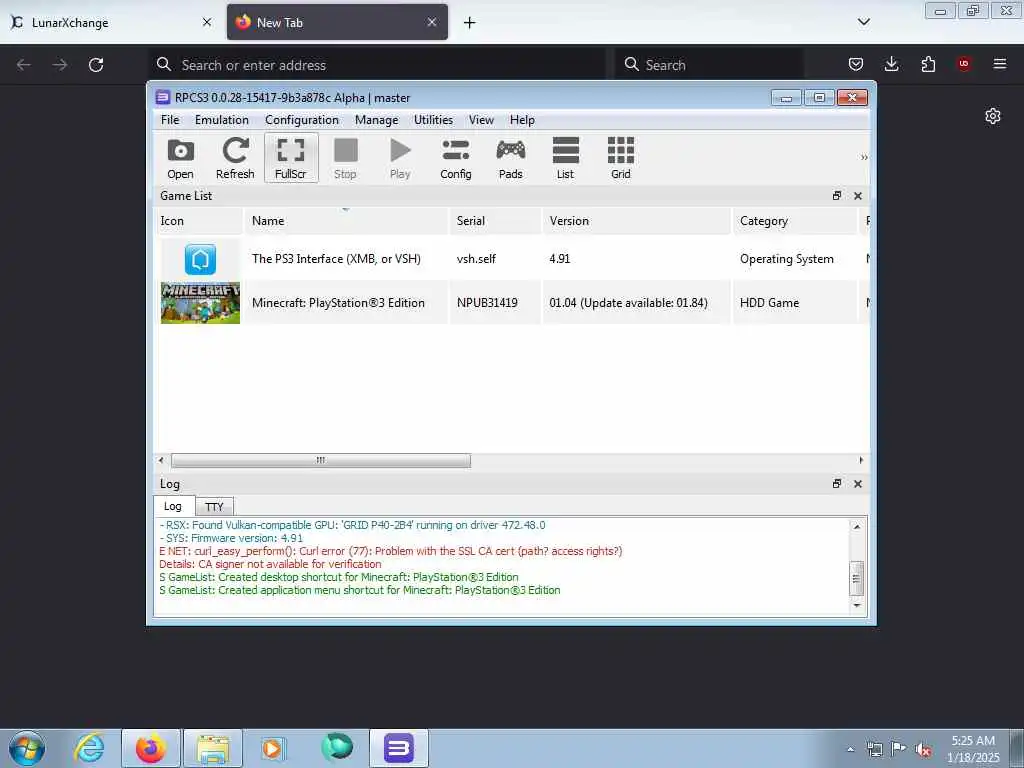
Task: Open the Help menu
Action: coord(522,120)
